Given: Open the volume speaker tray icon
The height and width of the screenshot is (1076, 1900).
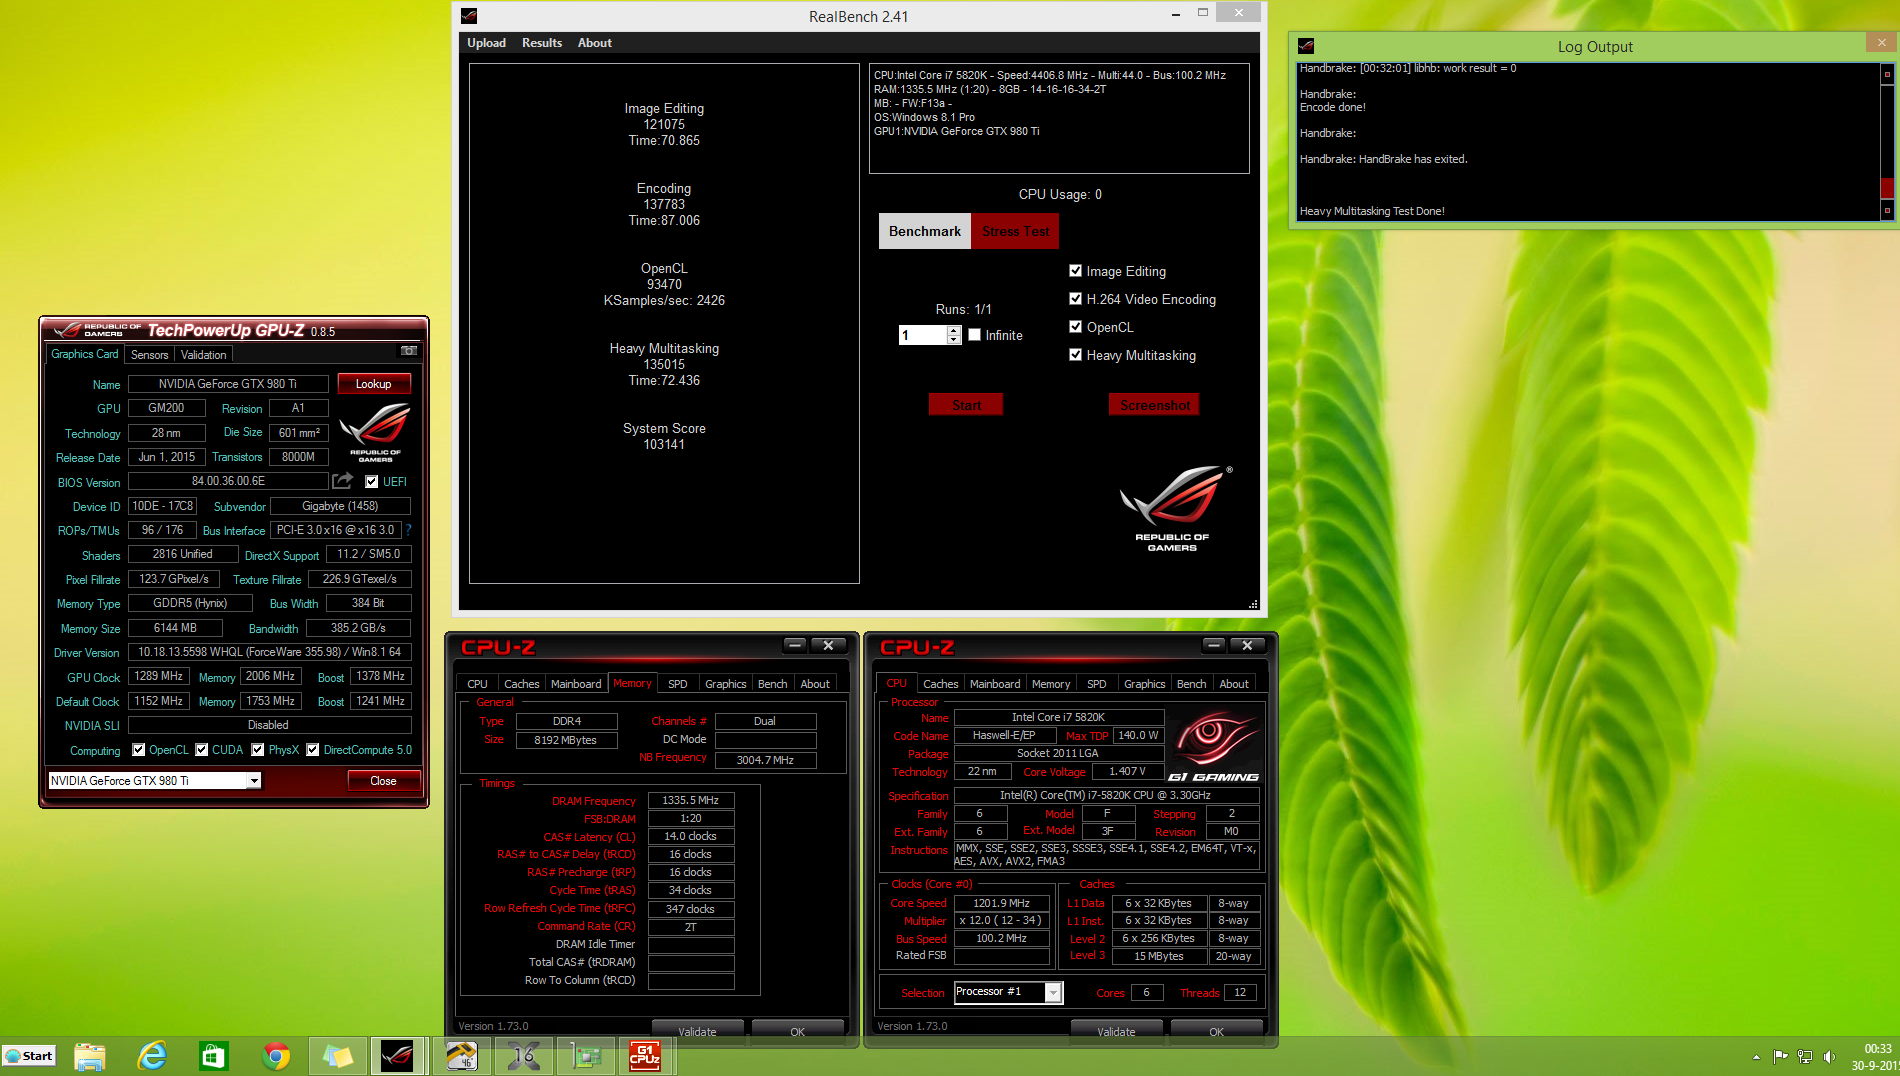Looking at the screenshot, I should (x=1829, y=1057).
